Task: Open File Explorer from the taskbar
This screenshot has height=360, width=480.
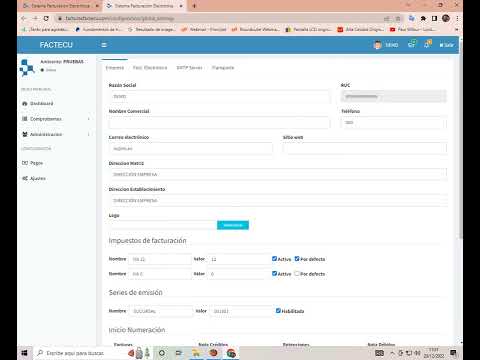Action: pos(196,353)
